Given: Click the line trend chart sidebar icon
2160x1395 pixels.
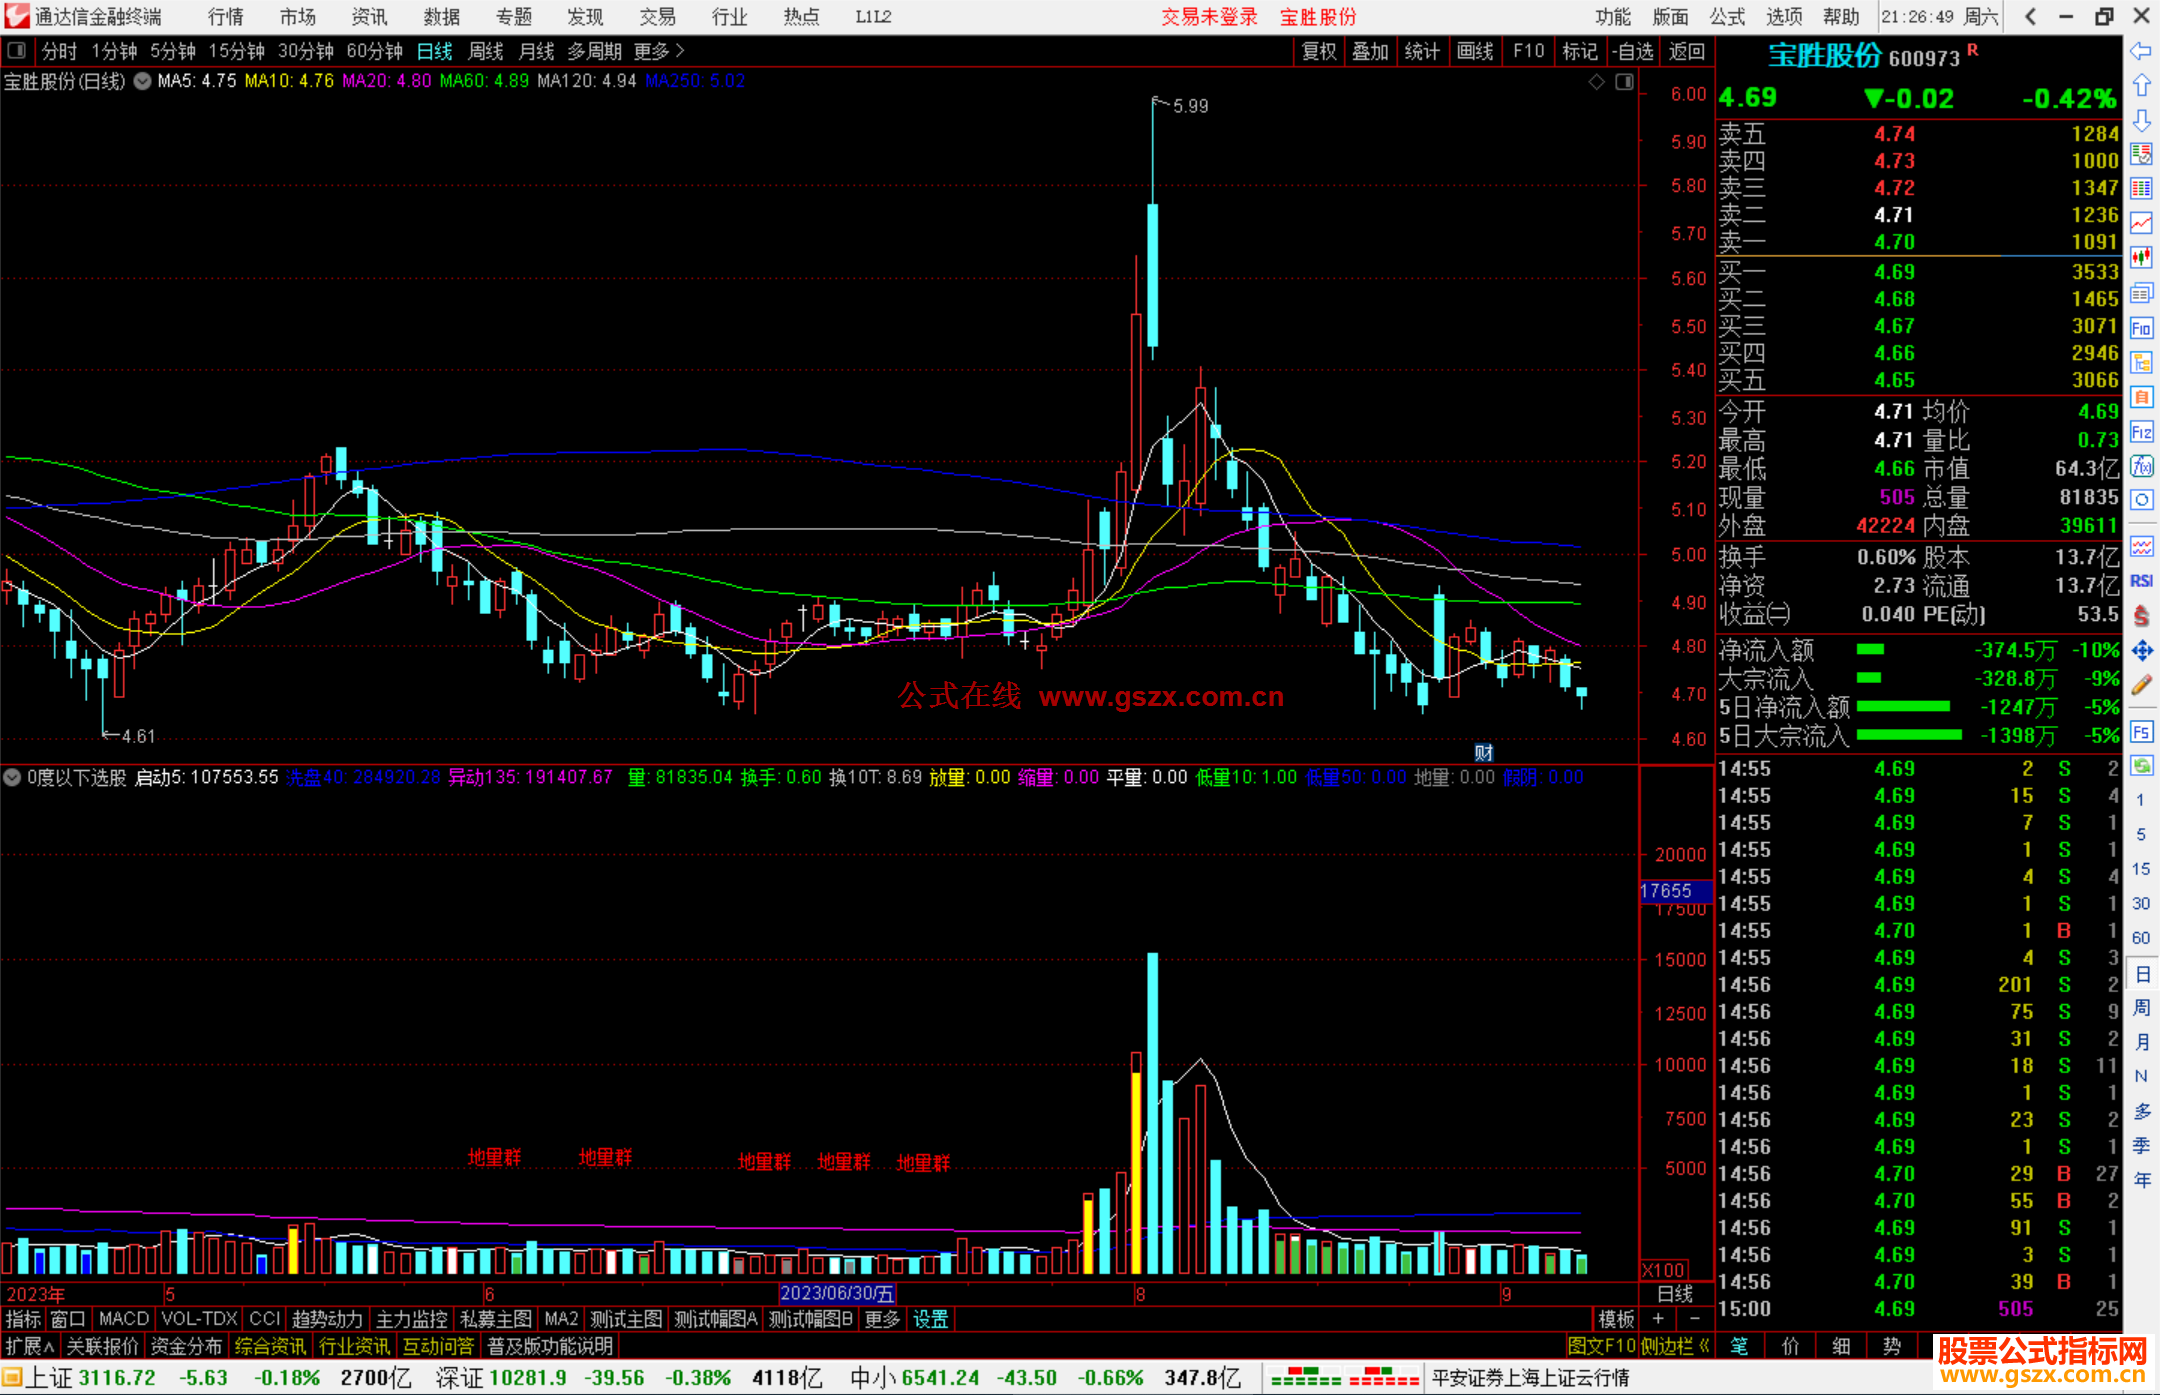Looking at the screenshot, I should click(2141, 223).
